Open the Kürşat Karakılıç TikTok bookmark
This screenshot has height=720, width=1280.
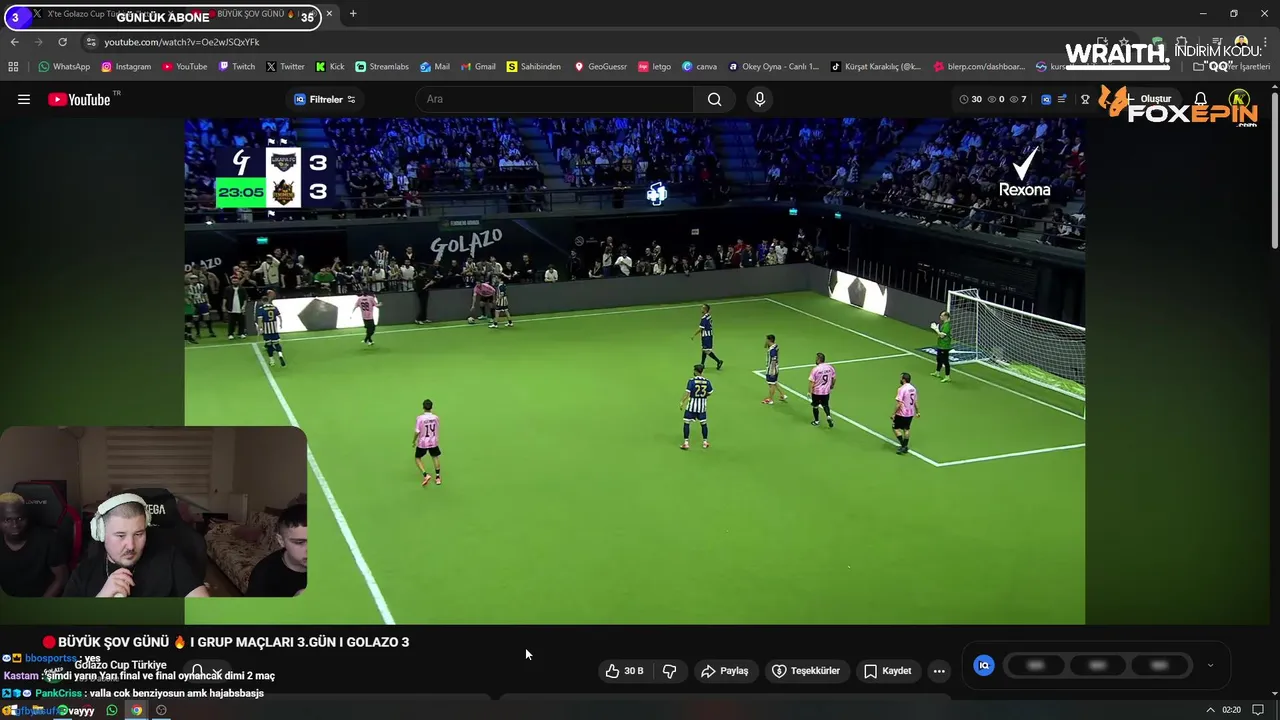click(x=877, y=67)
